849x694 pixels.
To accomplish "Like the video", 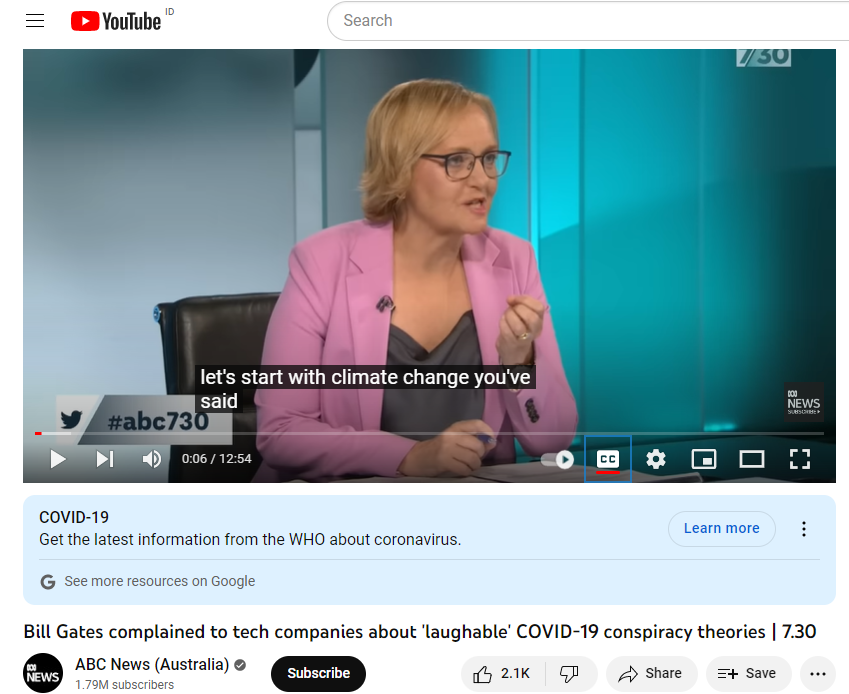I will (503, 673).
